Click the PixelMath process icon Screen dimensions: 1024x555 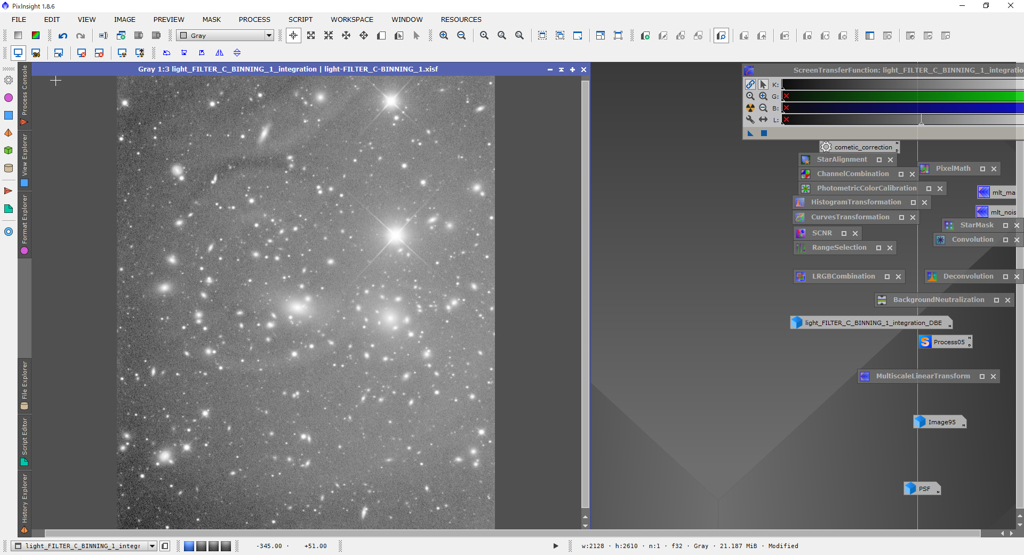click(x=925, y=168)
